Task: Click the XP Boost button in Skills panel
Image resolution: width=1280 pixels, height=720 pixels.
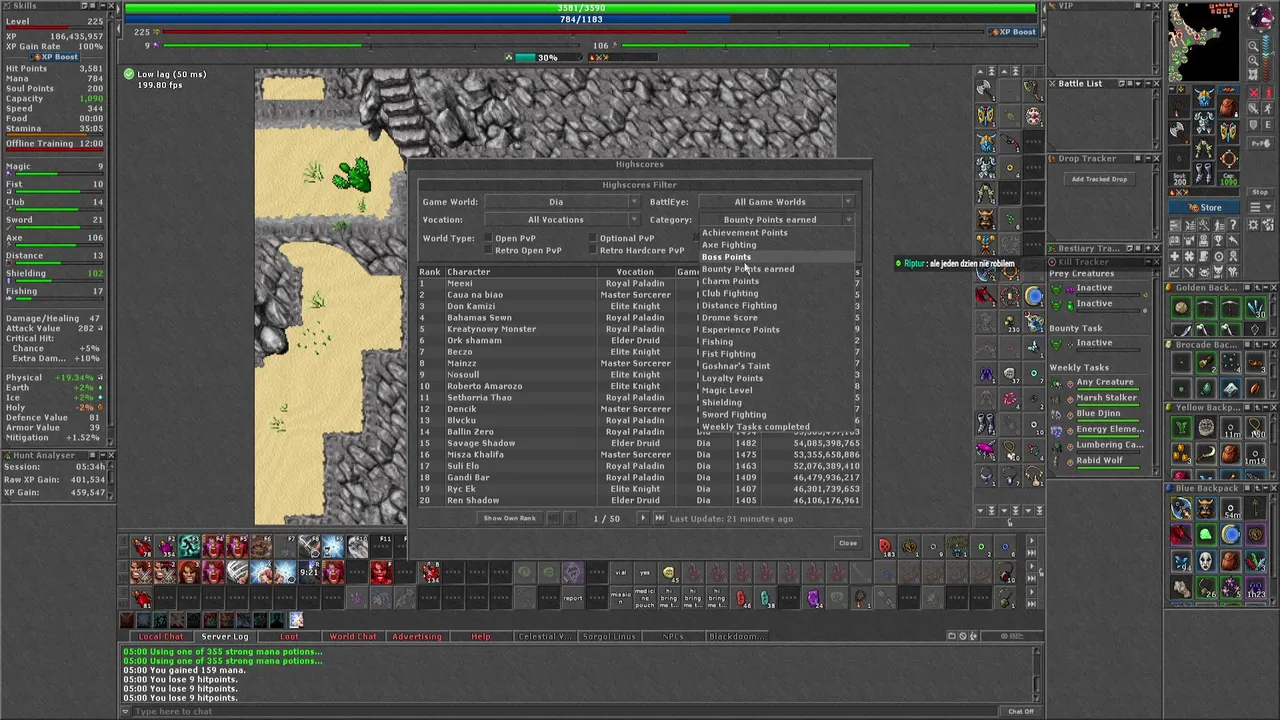Action: tap(56, 57)
